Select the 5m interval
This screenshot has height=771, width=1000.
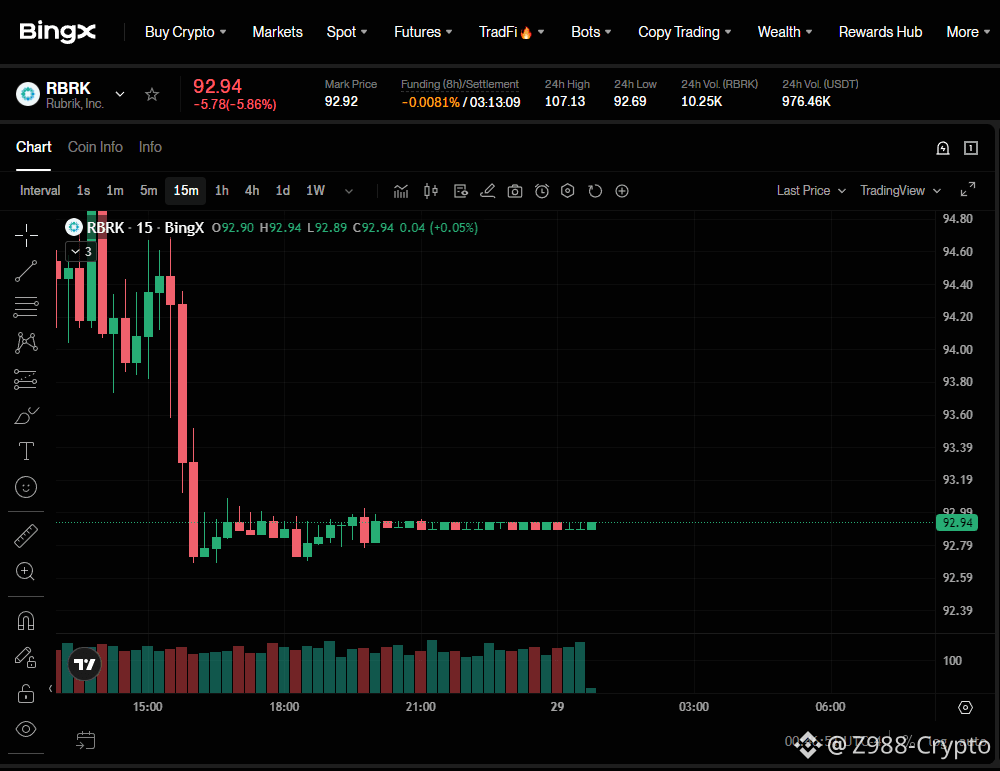149,191
